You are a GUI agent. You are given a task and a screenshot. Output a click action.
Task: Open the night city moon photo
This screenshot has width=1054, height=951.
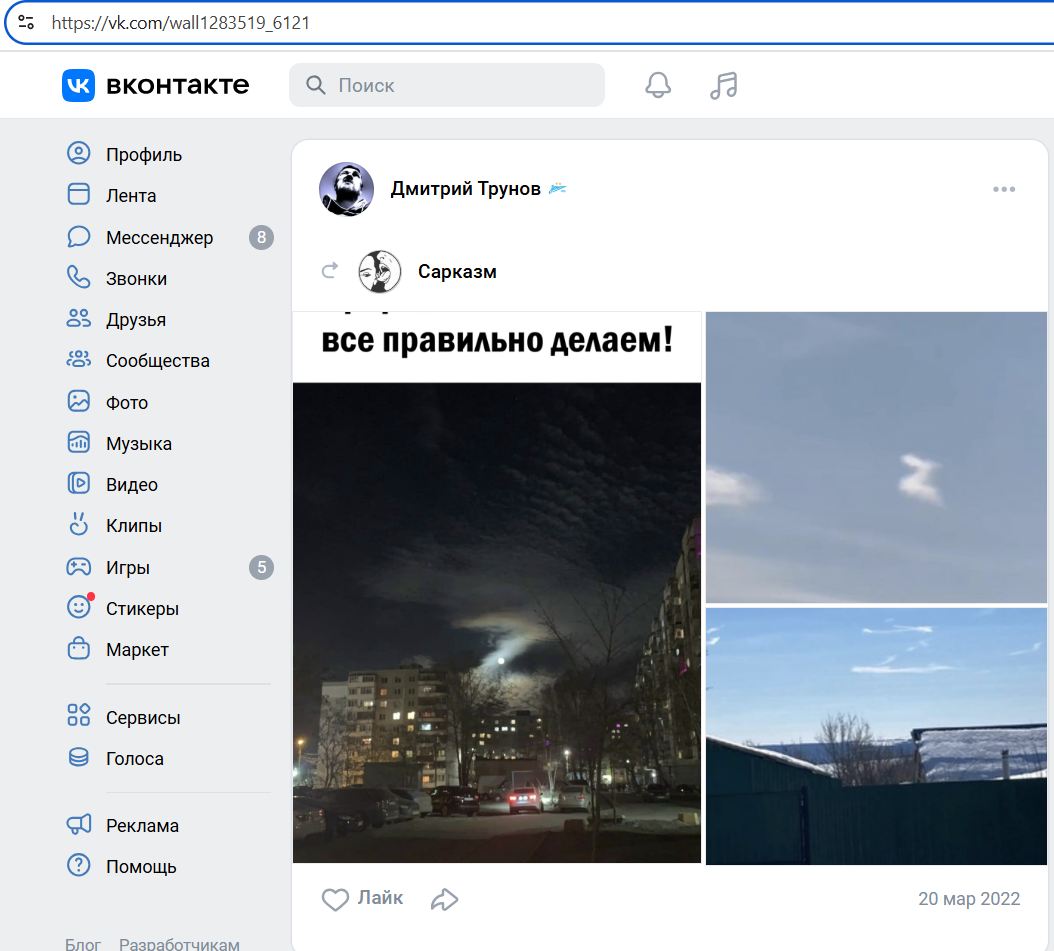pos(497,620)
